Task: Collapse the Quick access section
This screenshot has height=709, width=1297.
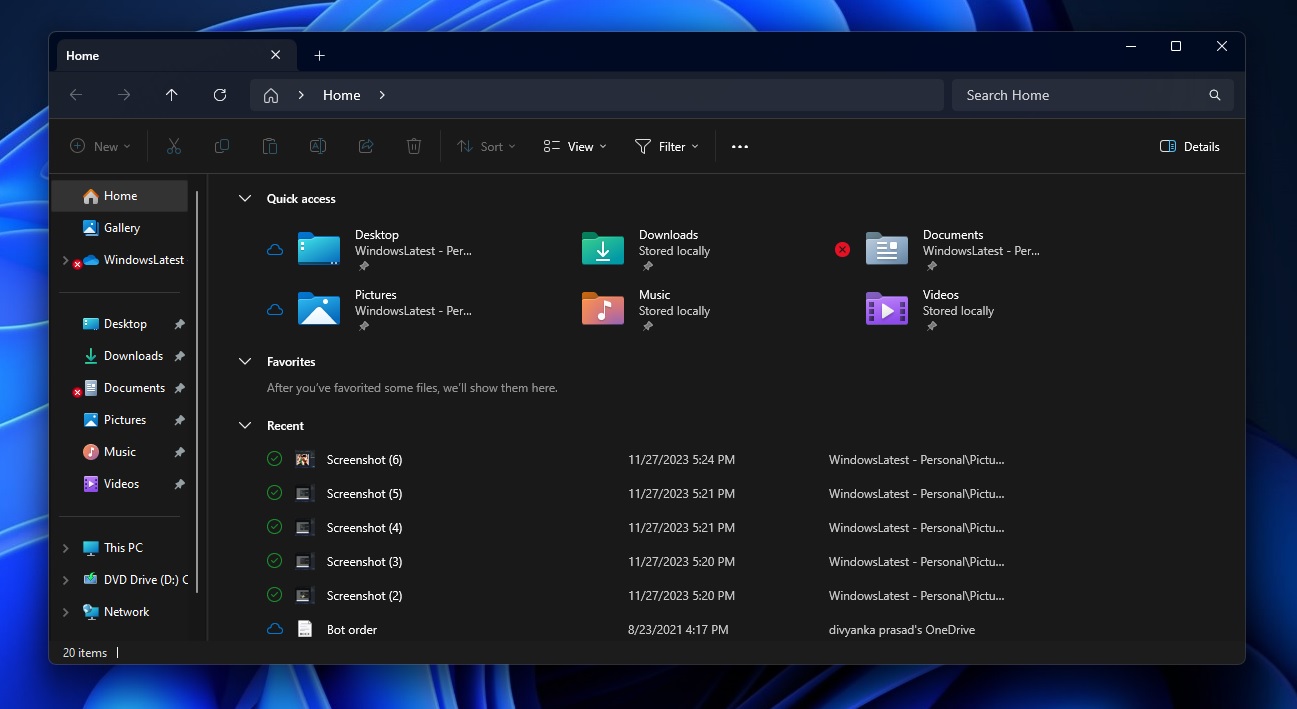Action: pos(245,199)
